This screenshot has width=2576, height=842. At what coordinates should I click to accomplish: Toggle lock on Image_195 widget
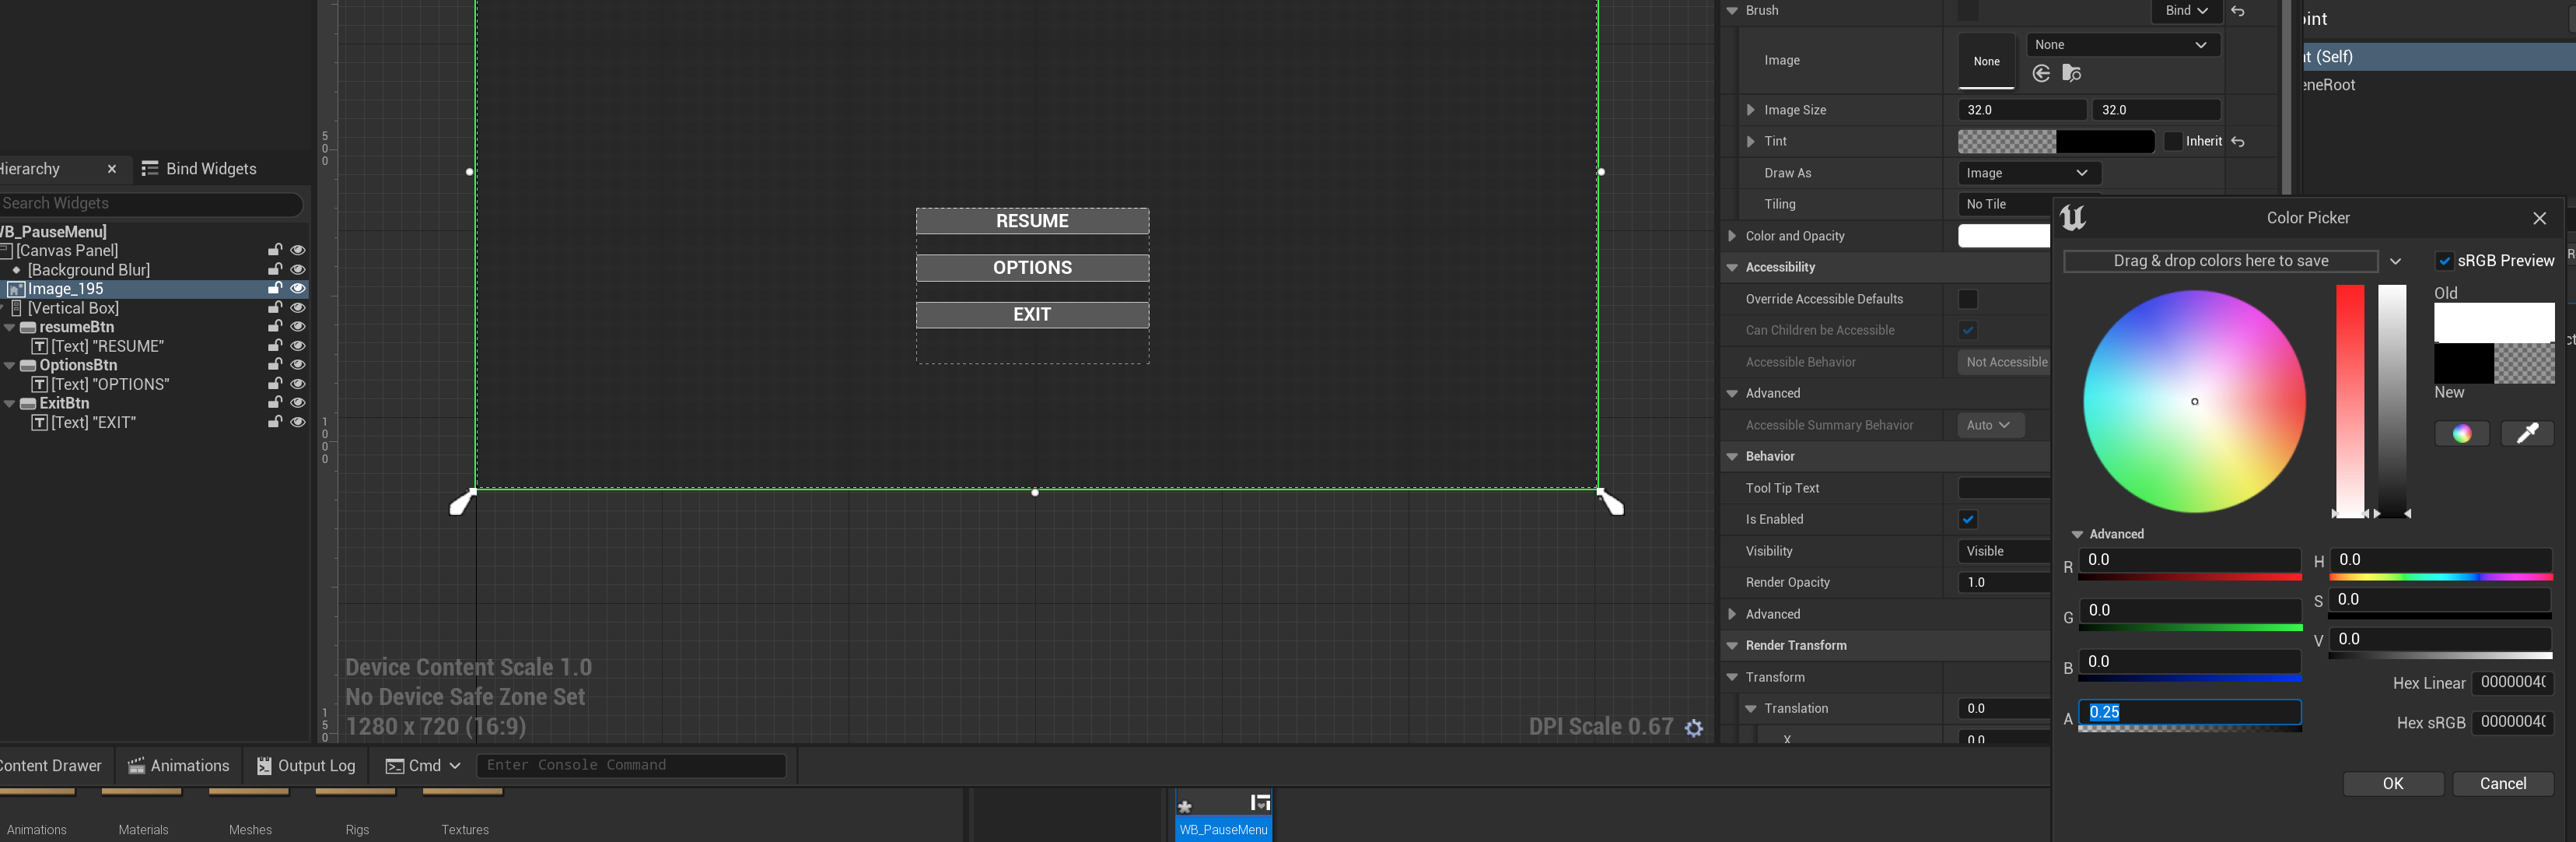(274, 289)
